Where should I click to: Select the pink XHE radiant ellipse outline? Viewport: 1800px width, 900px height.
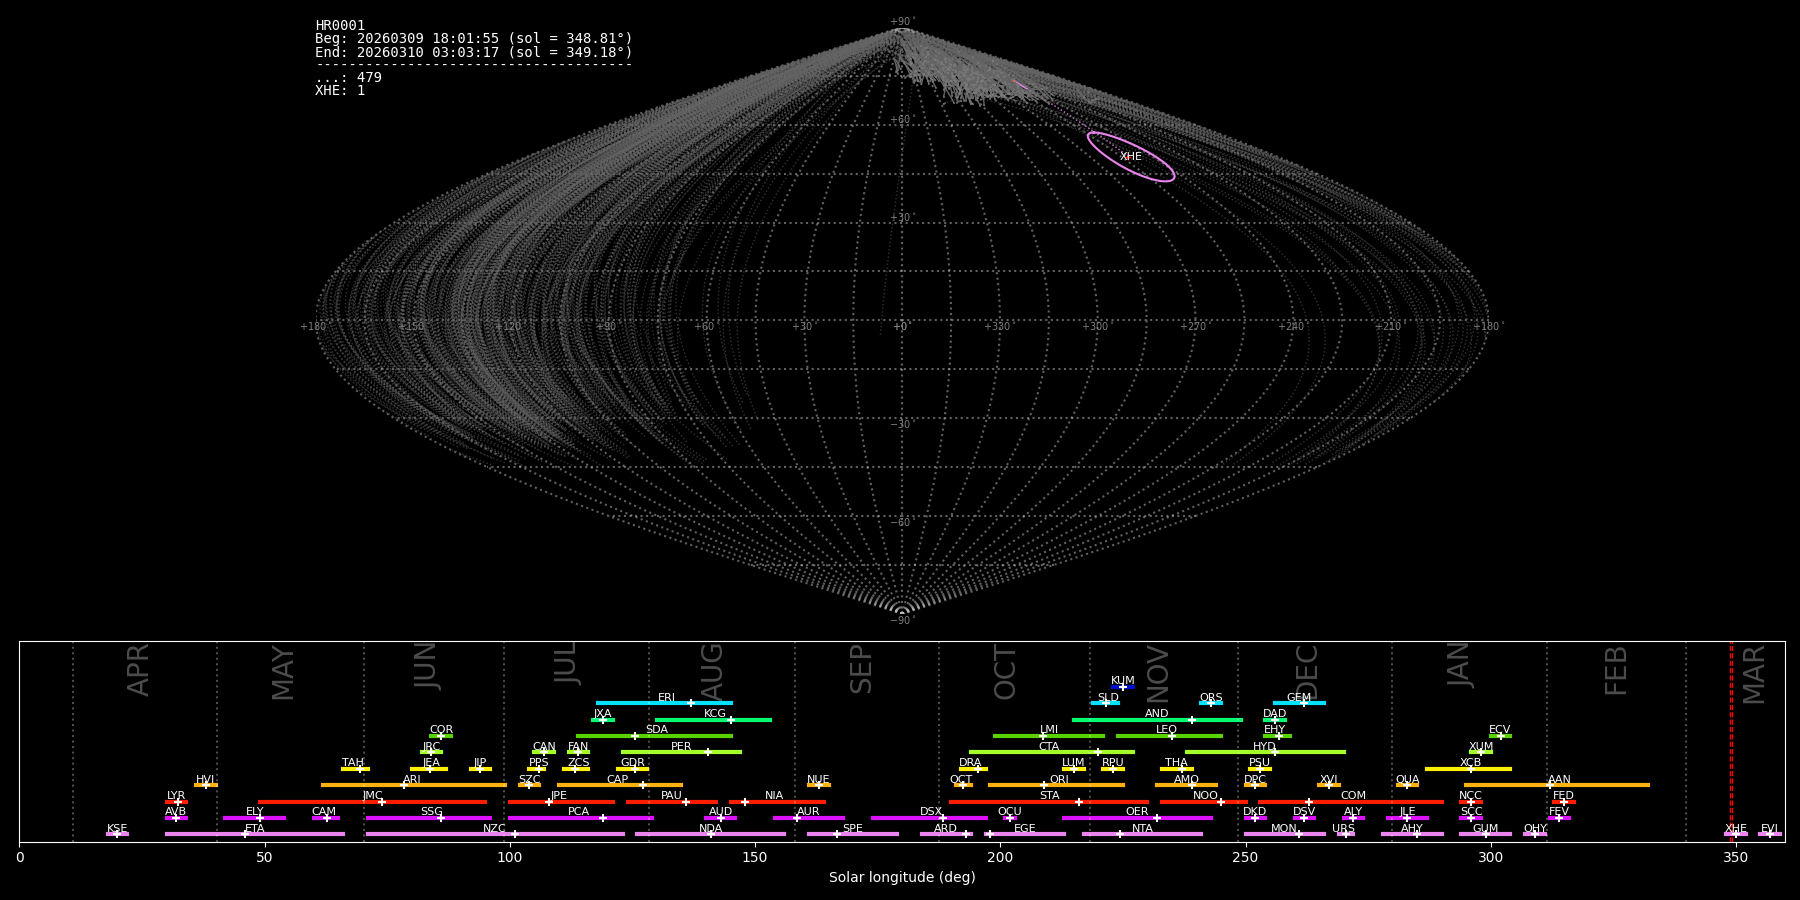click(x=1131, y=157)
